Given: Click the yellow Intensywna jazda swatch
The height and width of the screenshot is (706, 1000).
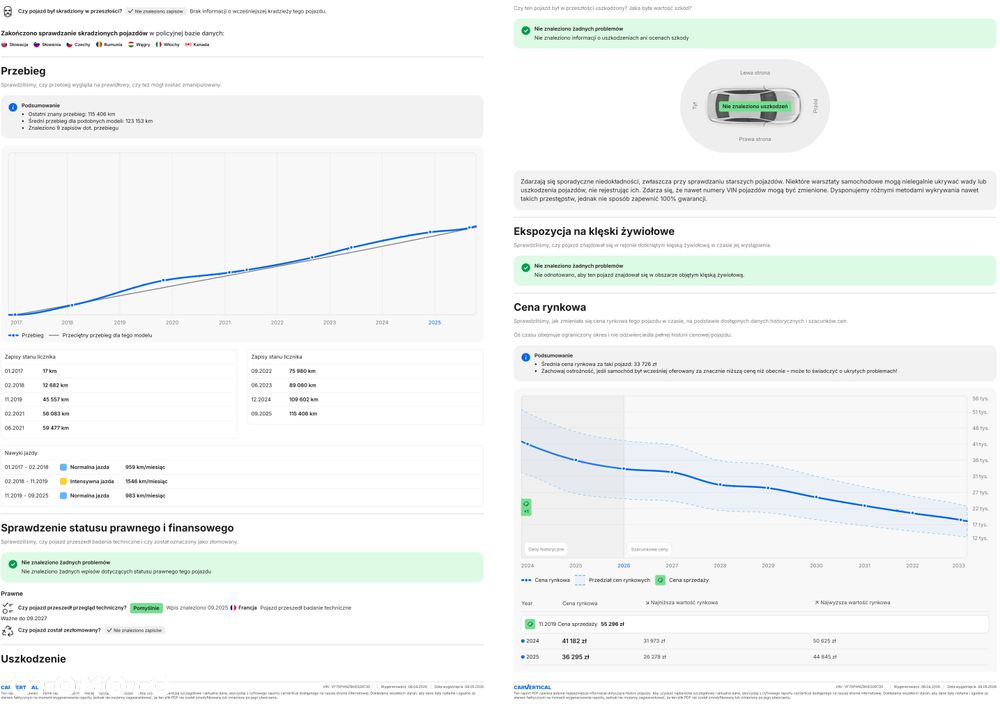Looking at the screenshot, I should [x=63, y=481].
